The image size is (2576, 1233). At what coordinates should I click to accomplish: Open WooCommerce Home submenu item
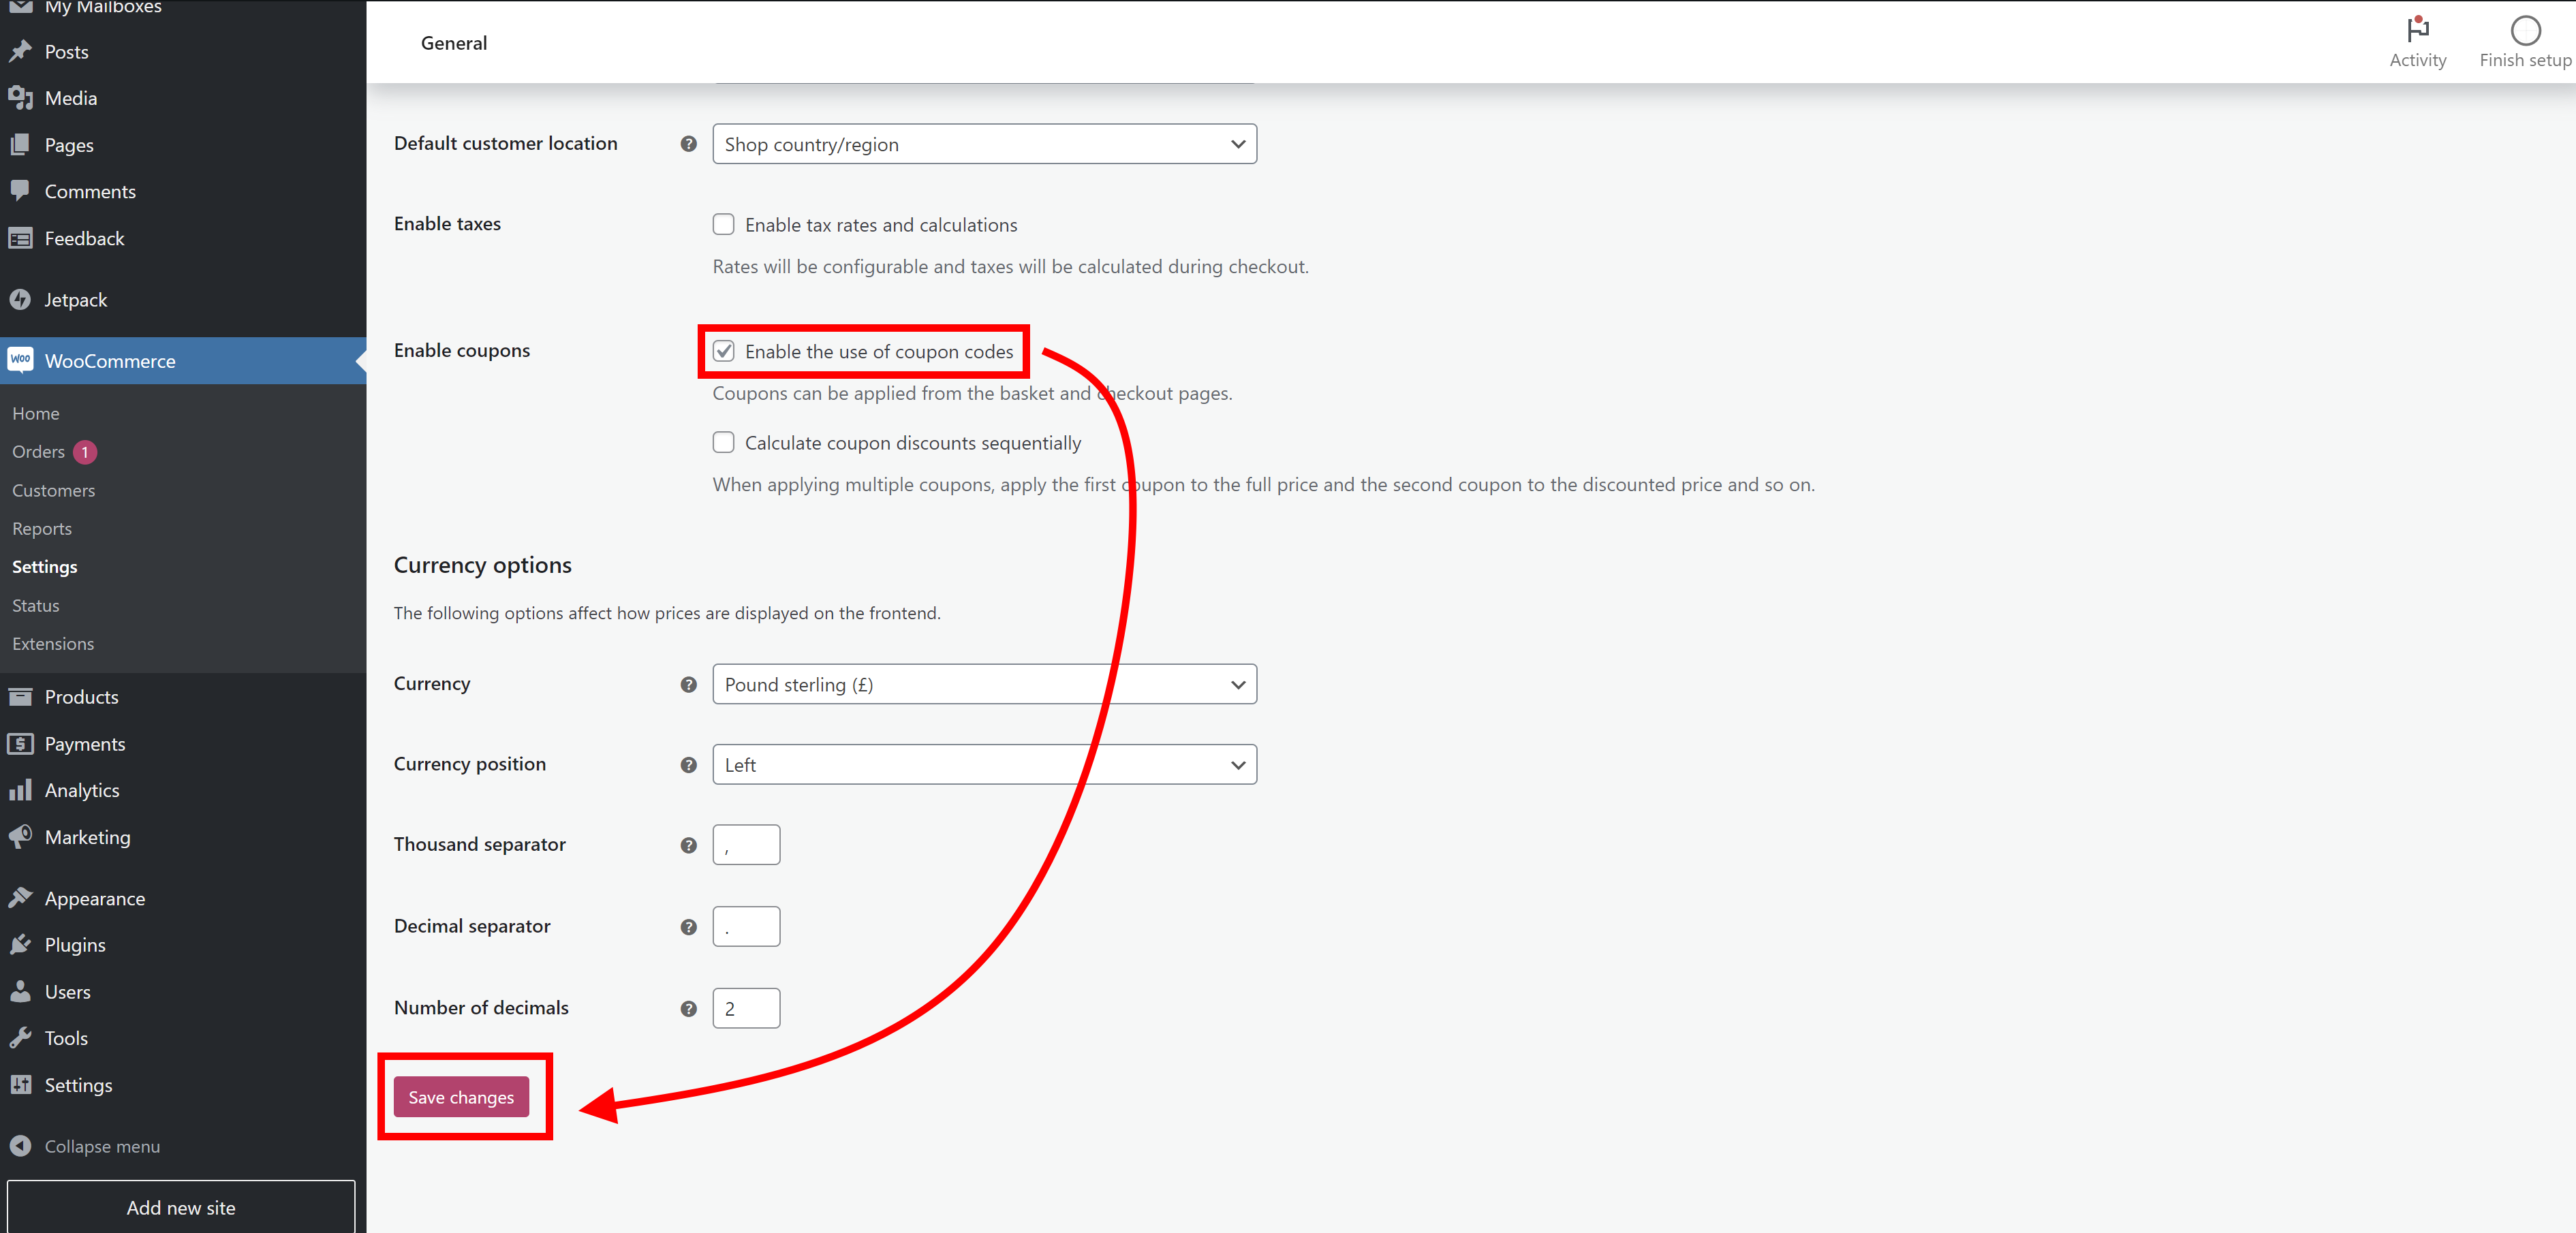(x=36, y=413)
